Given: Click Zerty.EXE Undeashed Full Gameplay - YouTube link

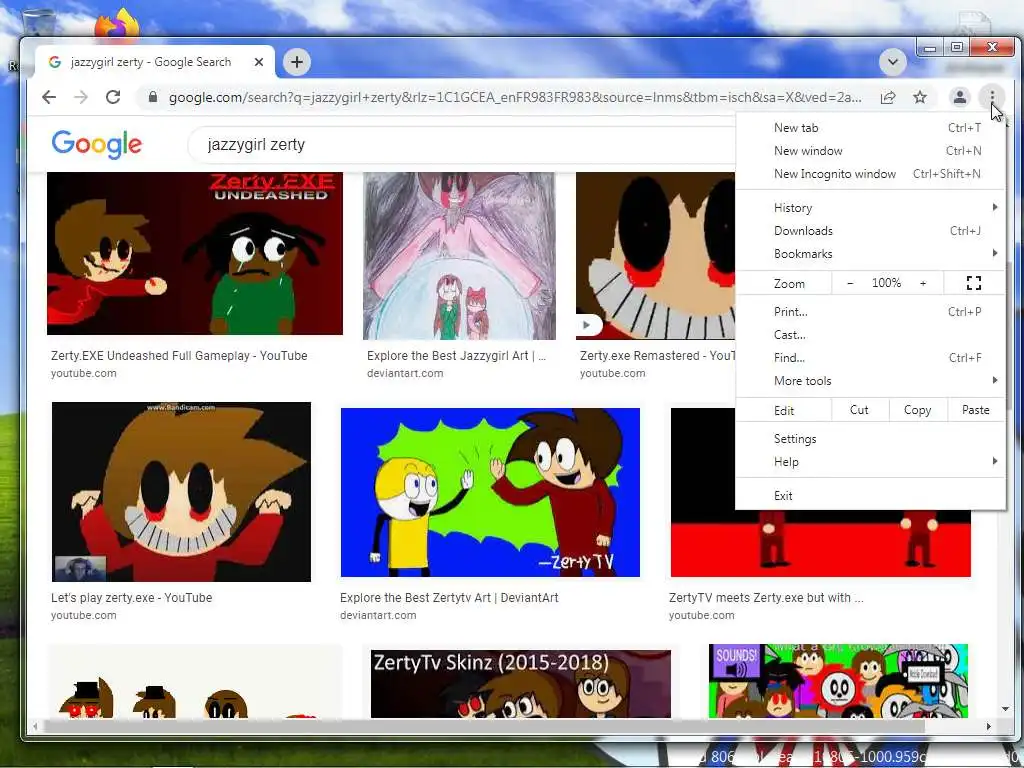Looking at the screenshot, I should coord(179,355).
